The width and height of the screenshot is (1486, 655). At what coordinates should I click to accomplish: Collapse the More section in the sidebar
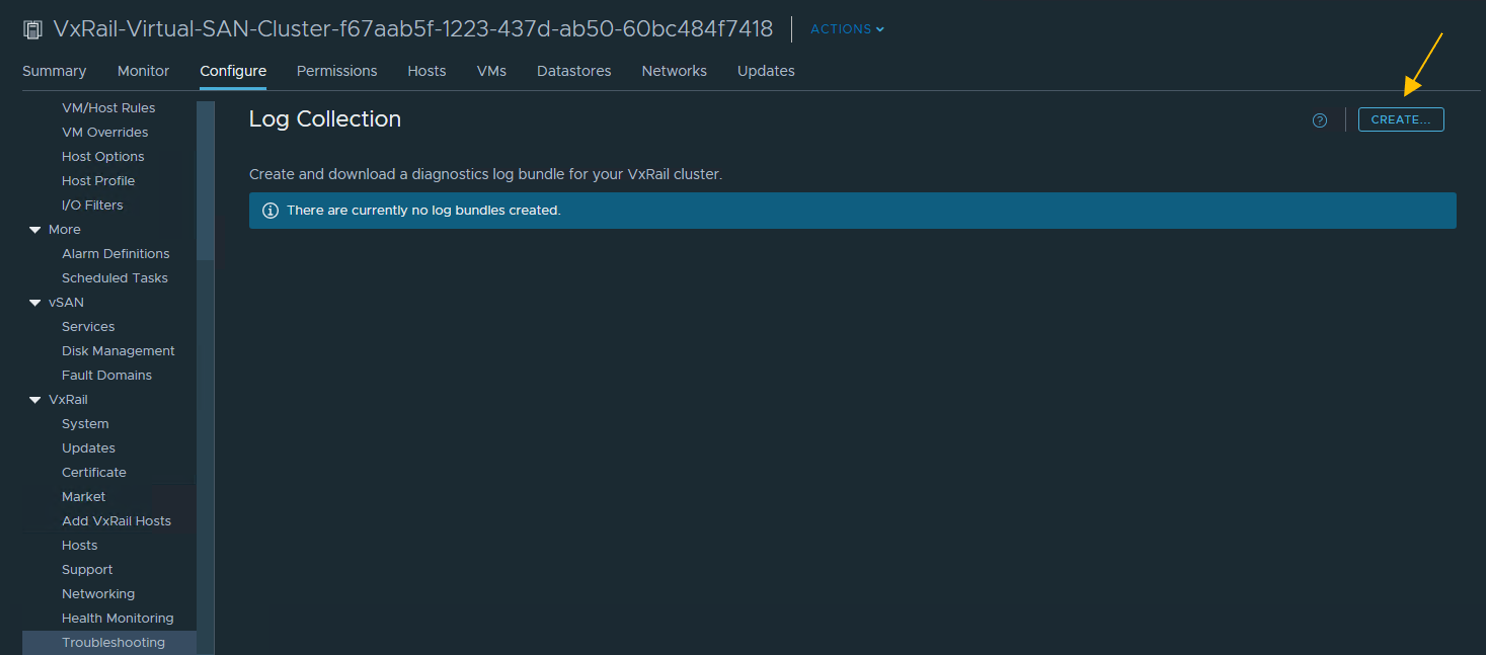coord(36,229)
